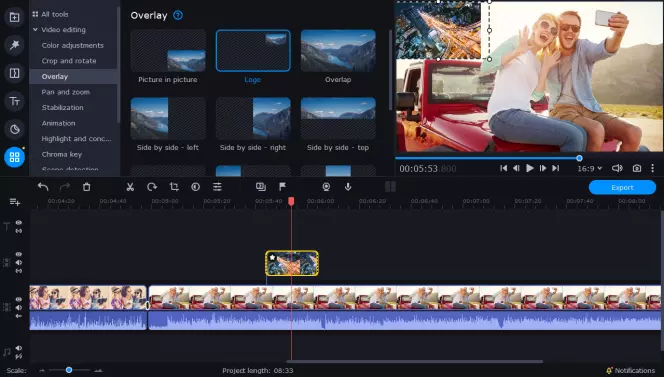Open Notifications in the status bar
The width and height of the screenshot is (664, 377).
(631, 371)
